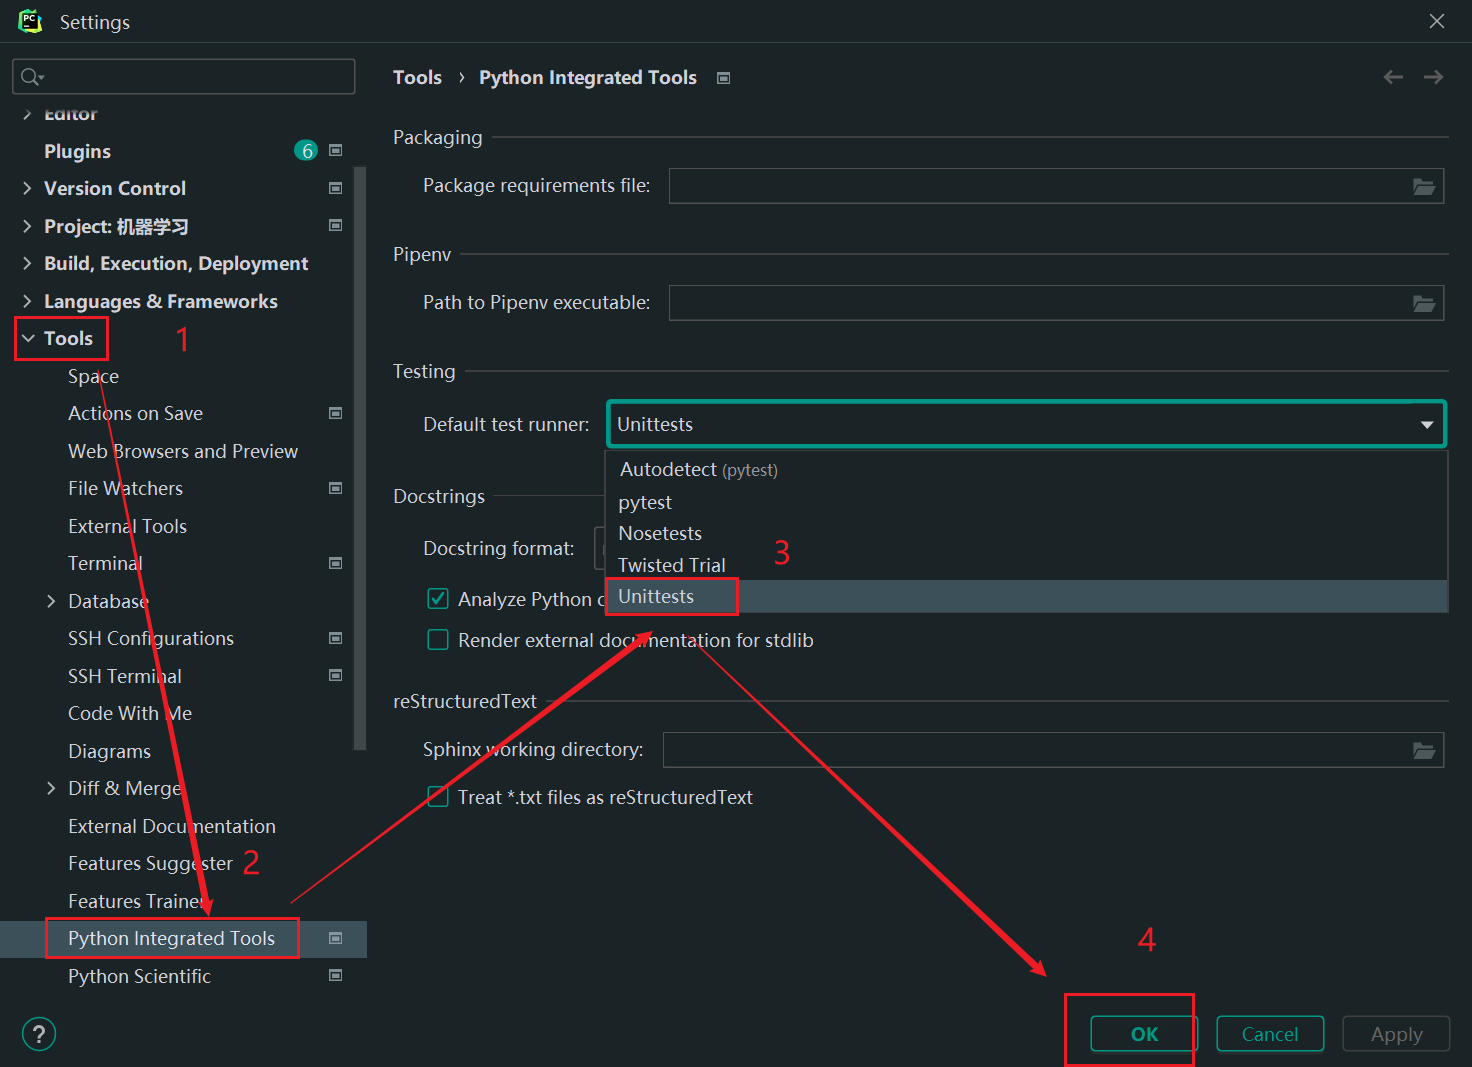Viewport: 1472px width, 1067px height.
Task: Focus the settings search field
Action: coord(184,77)
